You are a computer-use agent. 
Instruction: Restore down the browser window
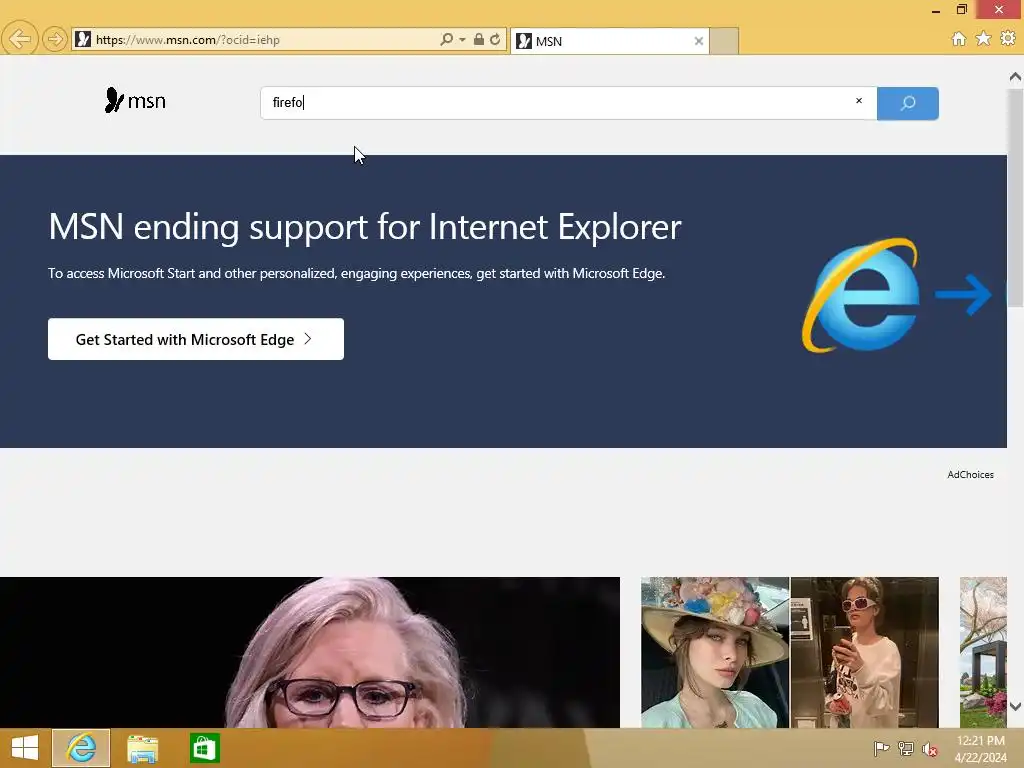pyautogui.click(x=962, y=9)
